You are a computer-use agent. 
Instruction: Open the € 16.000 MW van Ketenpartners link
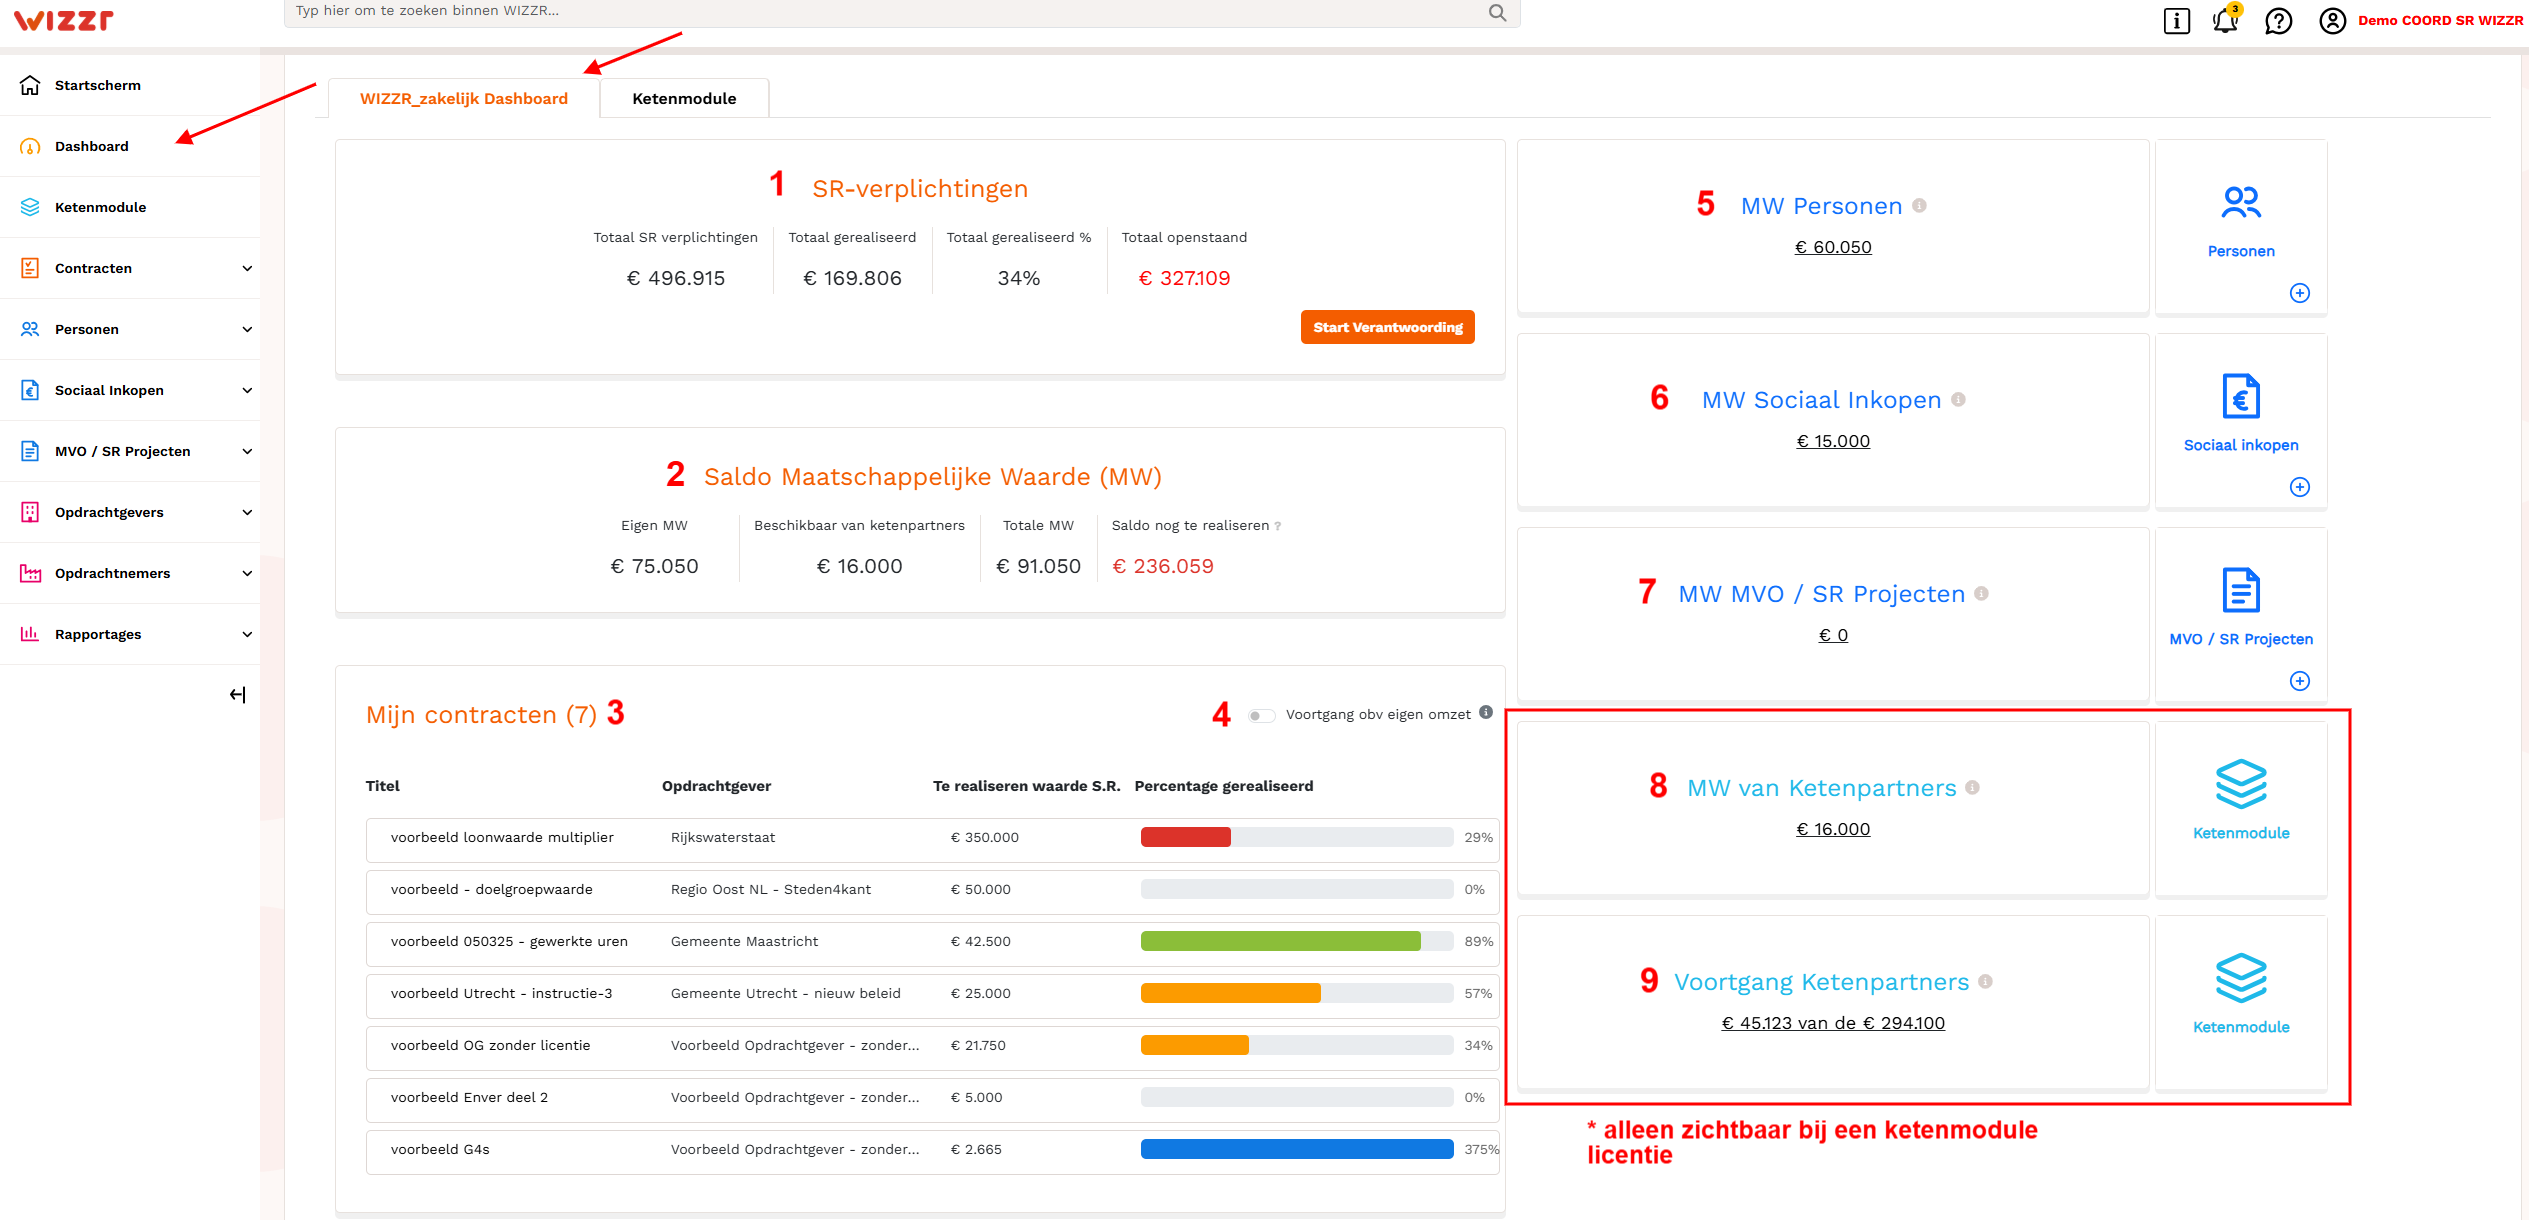1833,829
